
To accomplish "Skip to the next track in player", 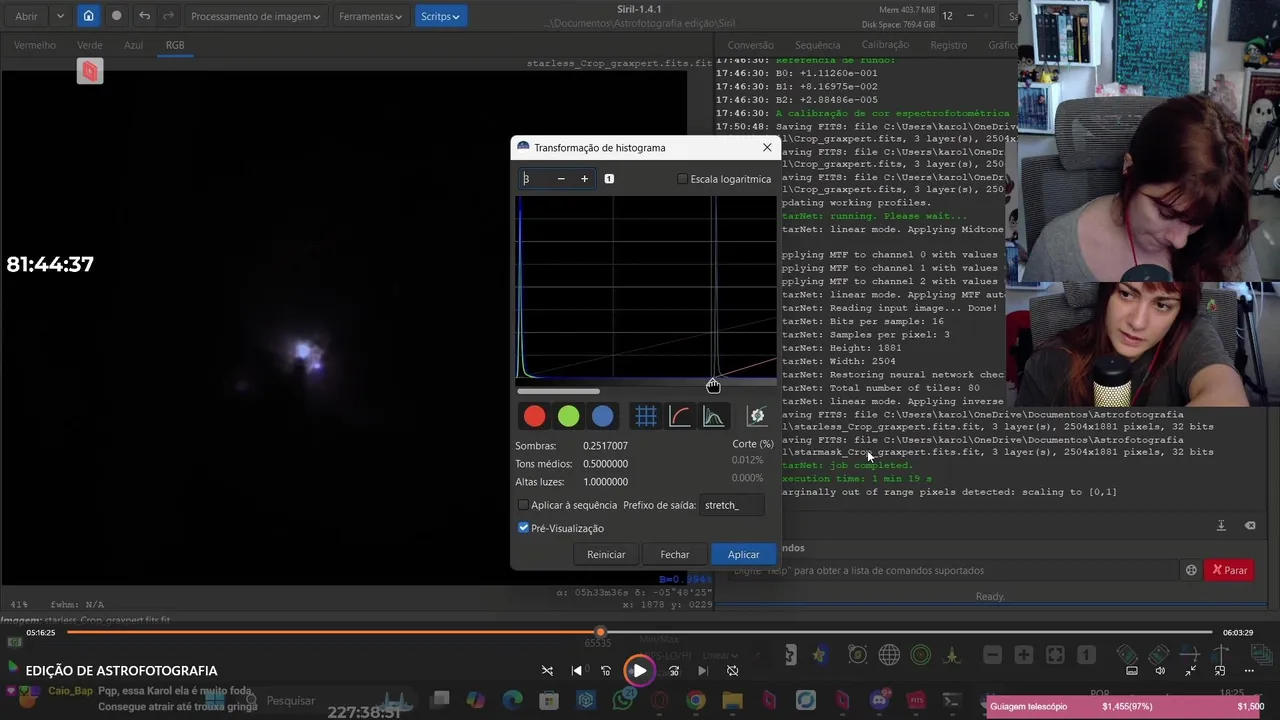I will (703, 671).
